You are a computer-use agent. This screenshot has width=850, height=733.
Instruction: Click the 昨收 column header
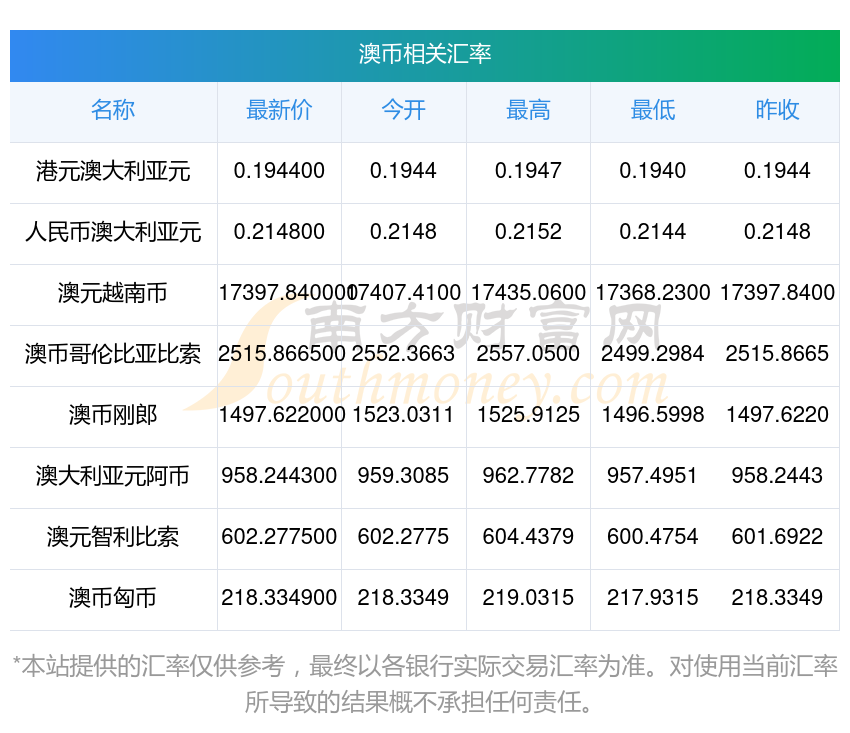(x=777, y=111)
